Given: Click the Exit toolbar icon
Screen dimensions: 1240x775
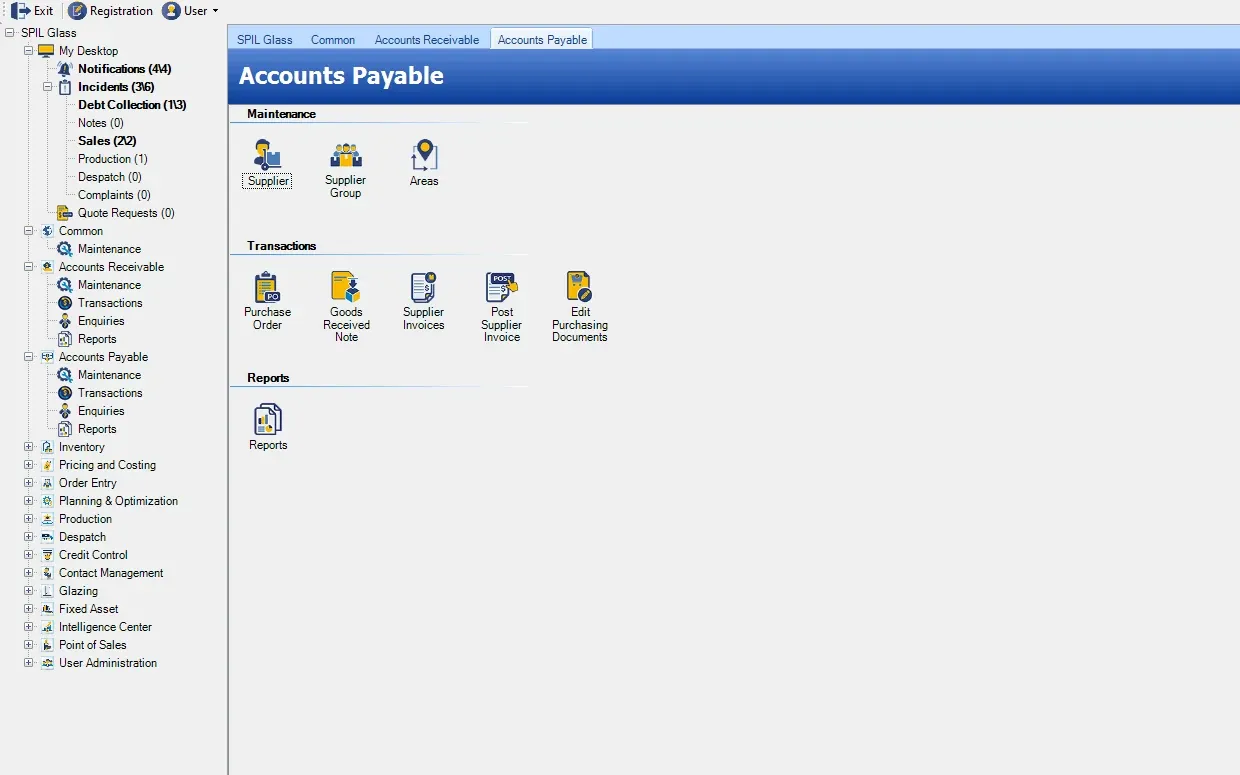Looking at the screenshot, I should (x=20, y=11).
